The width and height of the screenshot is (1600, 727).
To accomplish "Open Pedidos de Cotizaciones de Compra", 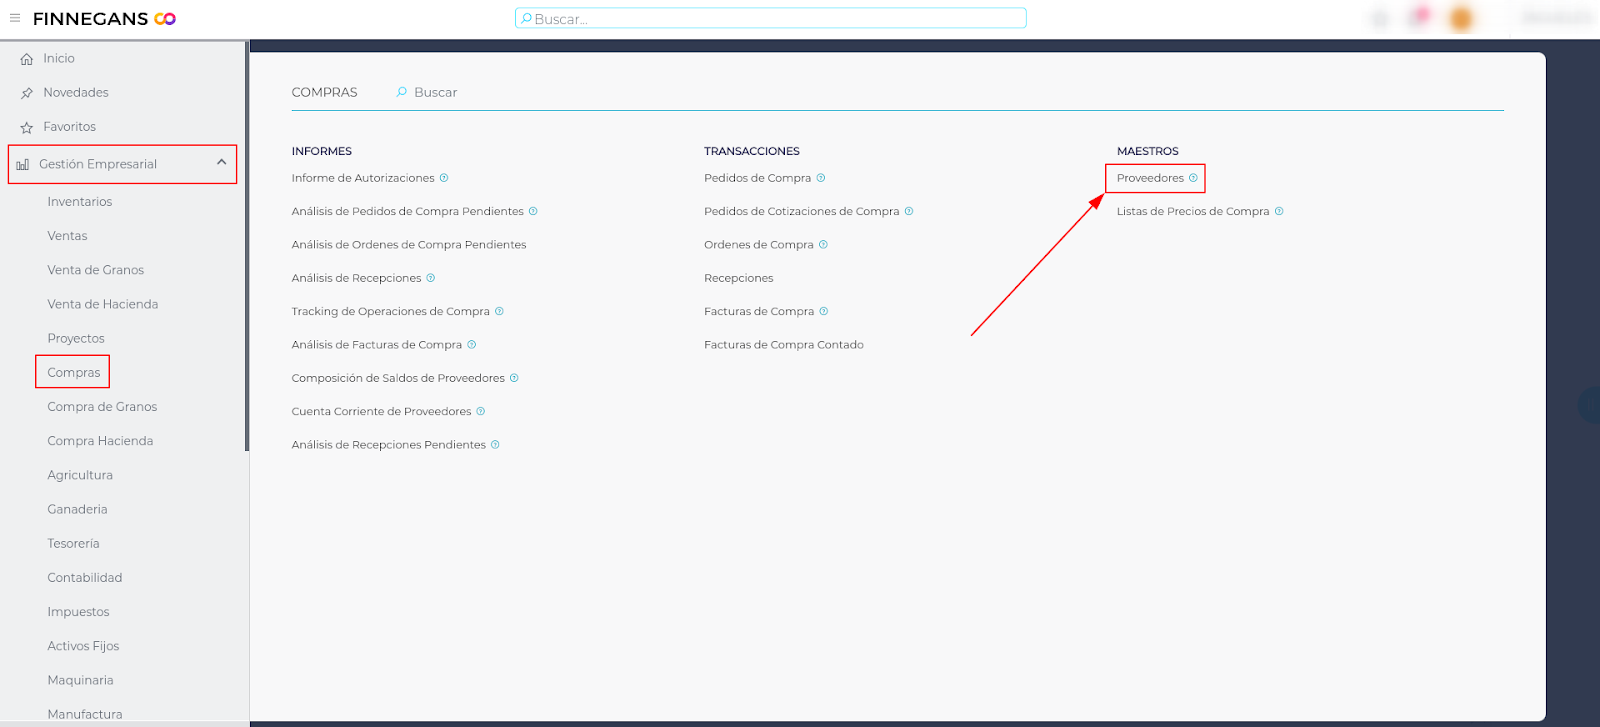I will 802,211.
